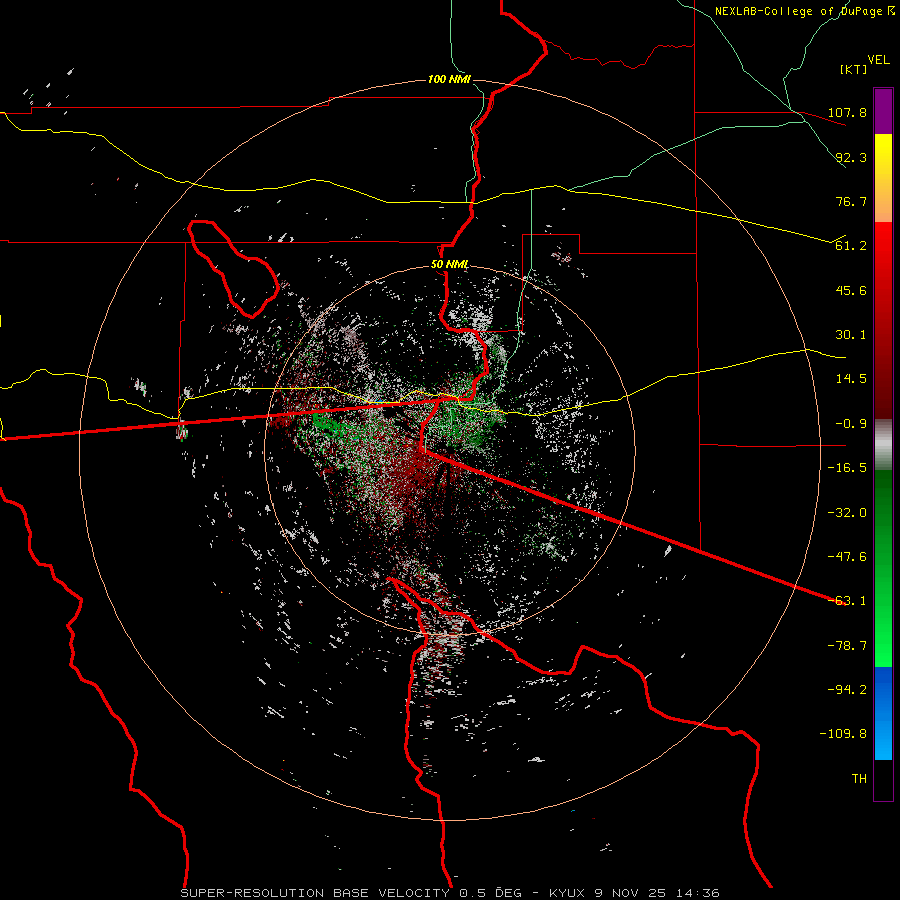The height and width of the screenshot is (900, 900).
Task: Click the TH legend label
Action: 859,779
